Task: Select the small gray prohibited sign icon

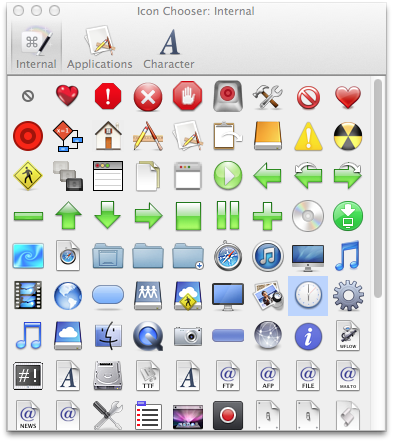Action: point(28,96)
